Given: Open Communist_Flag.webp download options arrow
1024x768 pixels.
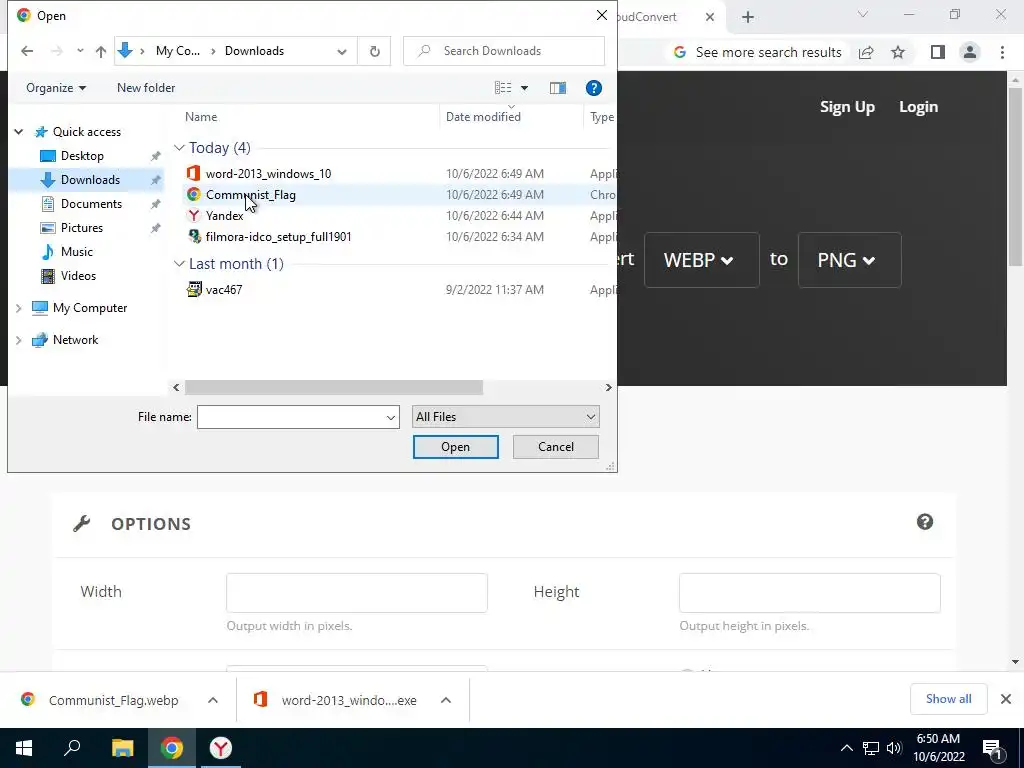Looking at the screenshot, I should [x=213, y=700].
